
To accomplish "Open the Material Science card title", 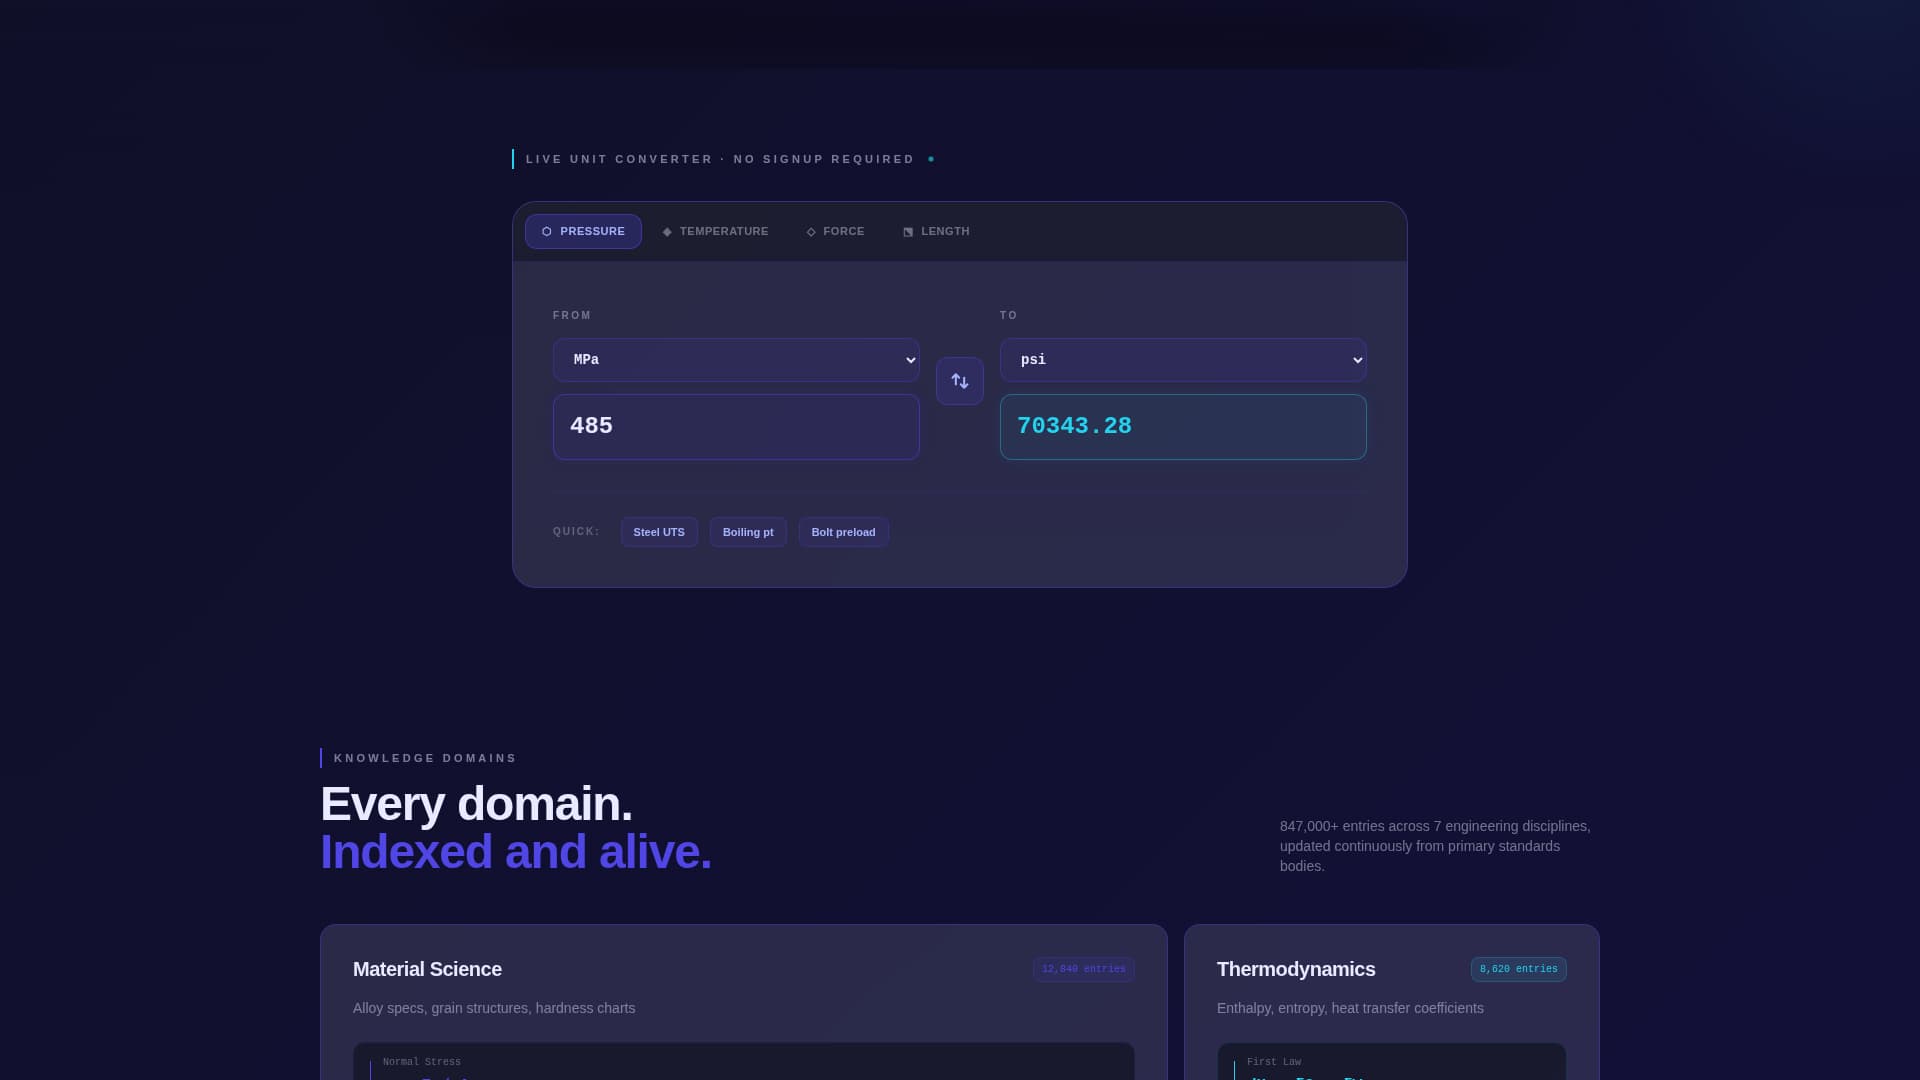I will [x=427, y=969].
